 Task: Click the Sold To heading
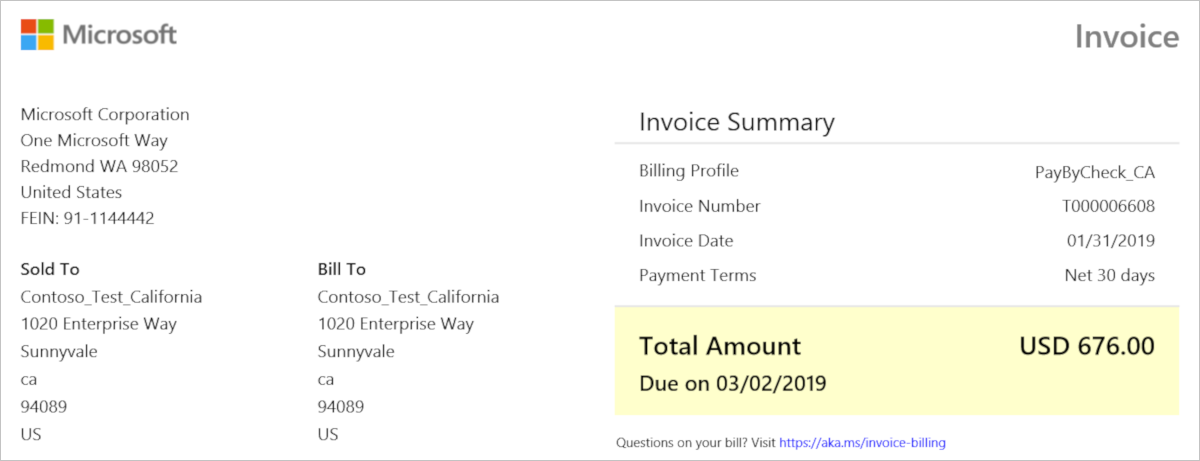pyautogui.click(x=50, y=269)
